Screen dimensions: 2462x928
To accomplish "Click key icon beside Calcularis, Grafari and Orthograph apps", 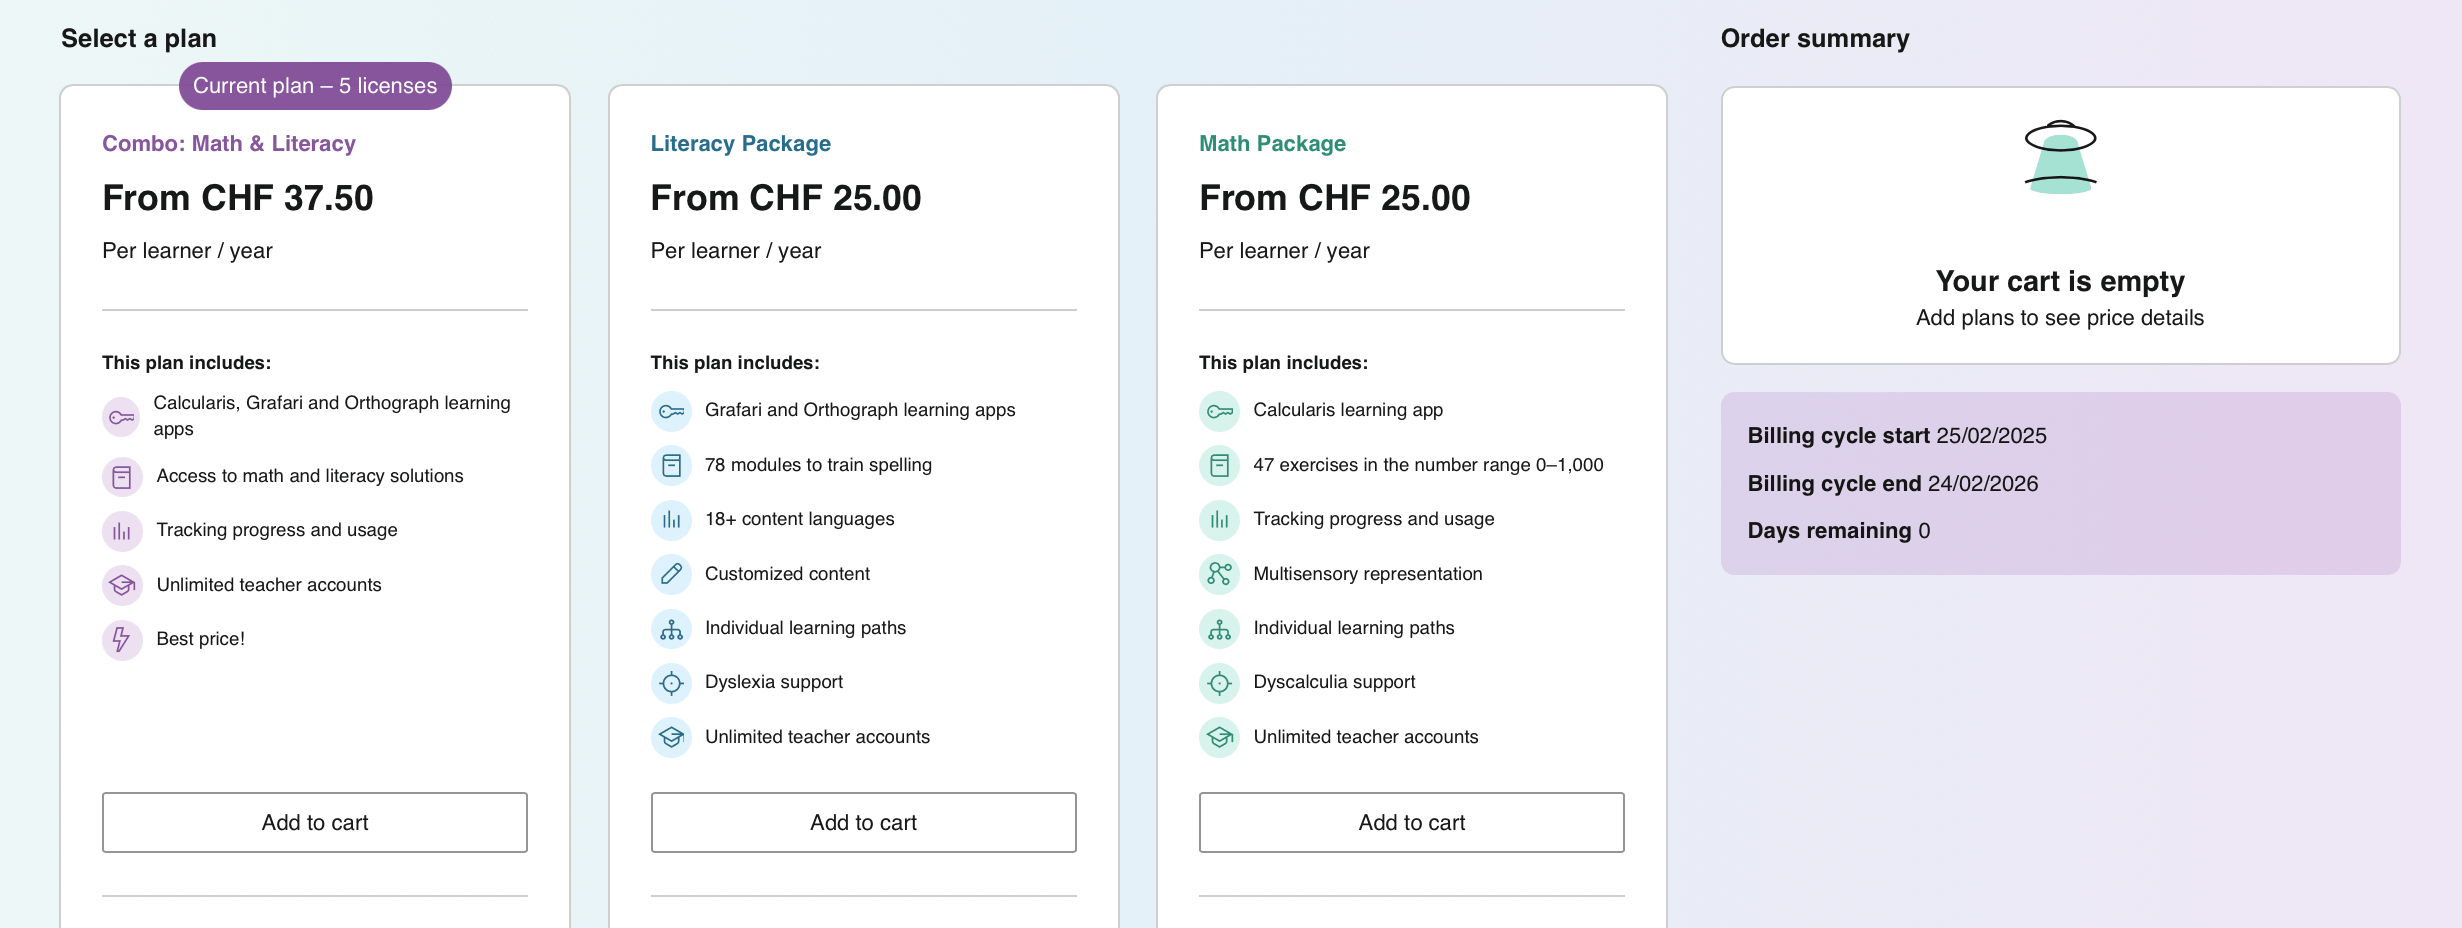I will (x=122, y=417).
